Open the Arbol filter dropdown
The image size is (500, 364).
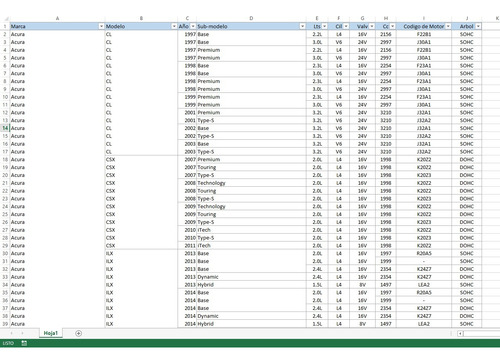click(x=478, y=26)
